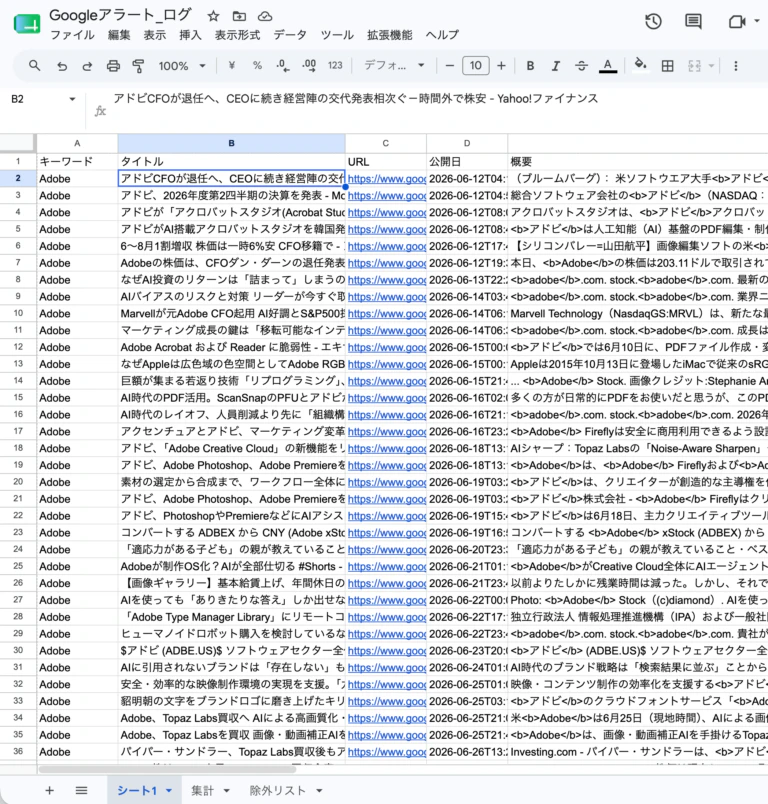Open 集計 tab dropdown arrow
This screenshot has width=768, height=804.
pyautogui.click(x=227, y=791)
